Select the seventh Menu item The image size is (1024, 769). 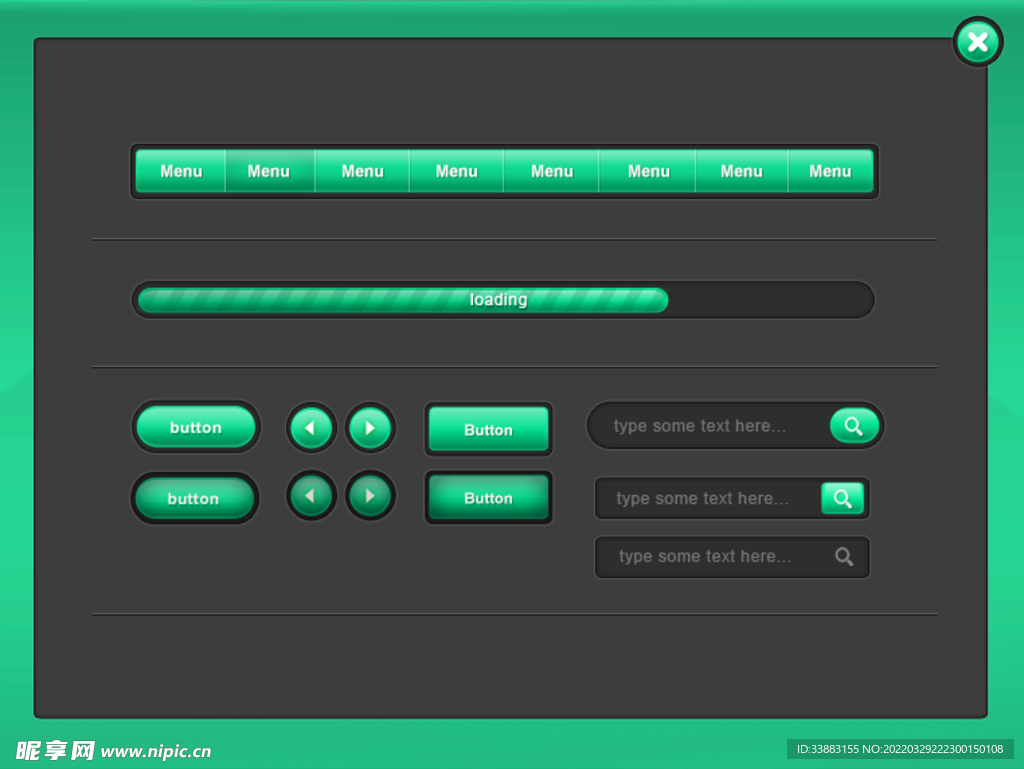pos(742,171)
